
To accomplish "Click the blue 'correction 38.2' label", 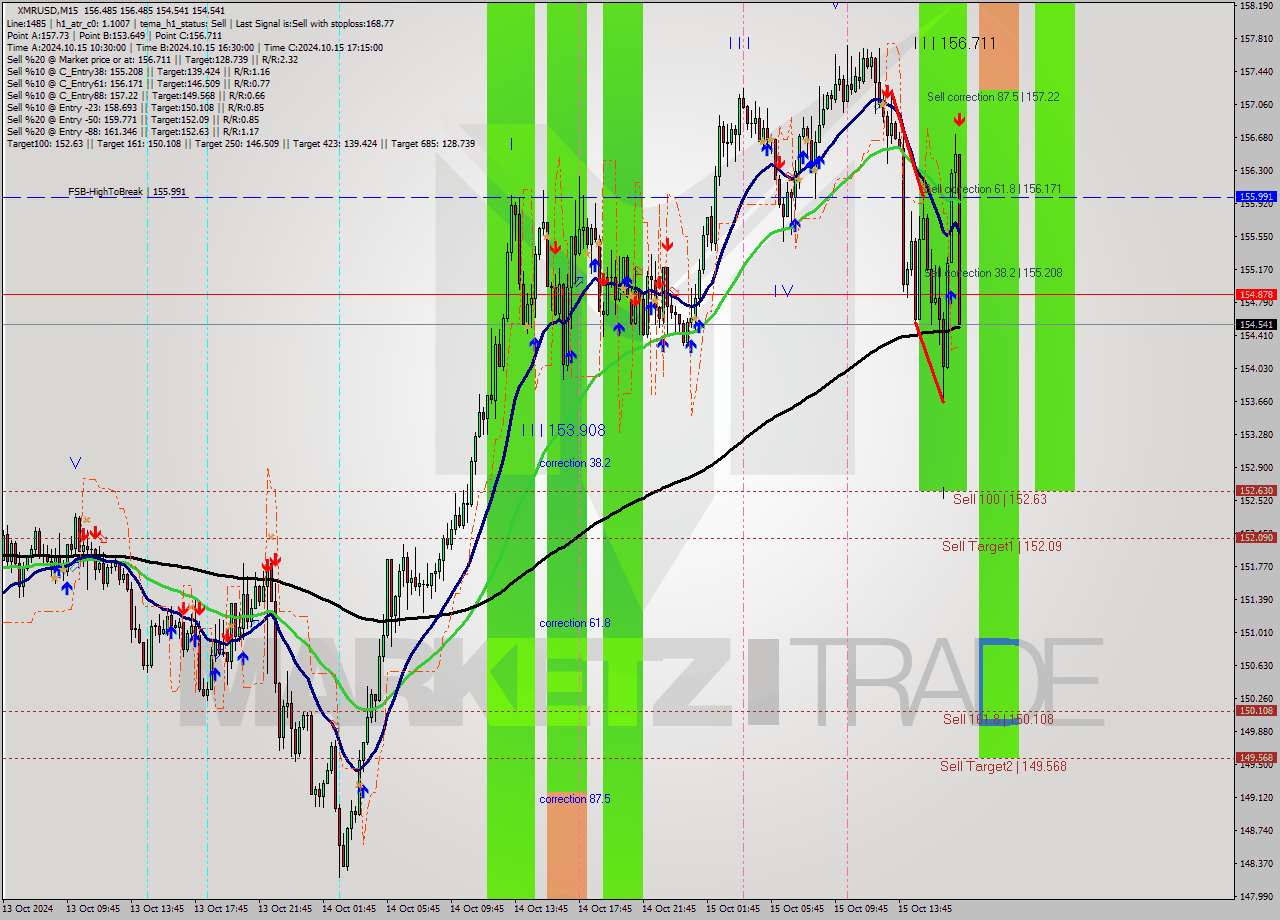I will [x=575, y=463].
